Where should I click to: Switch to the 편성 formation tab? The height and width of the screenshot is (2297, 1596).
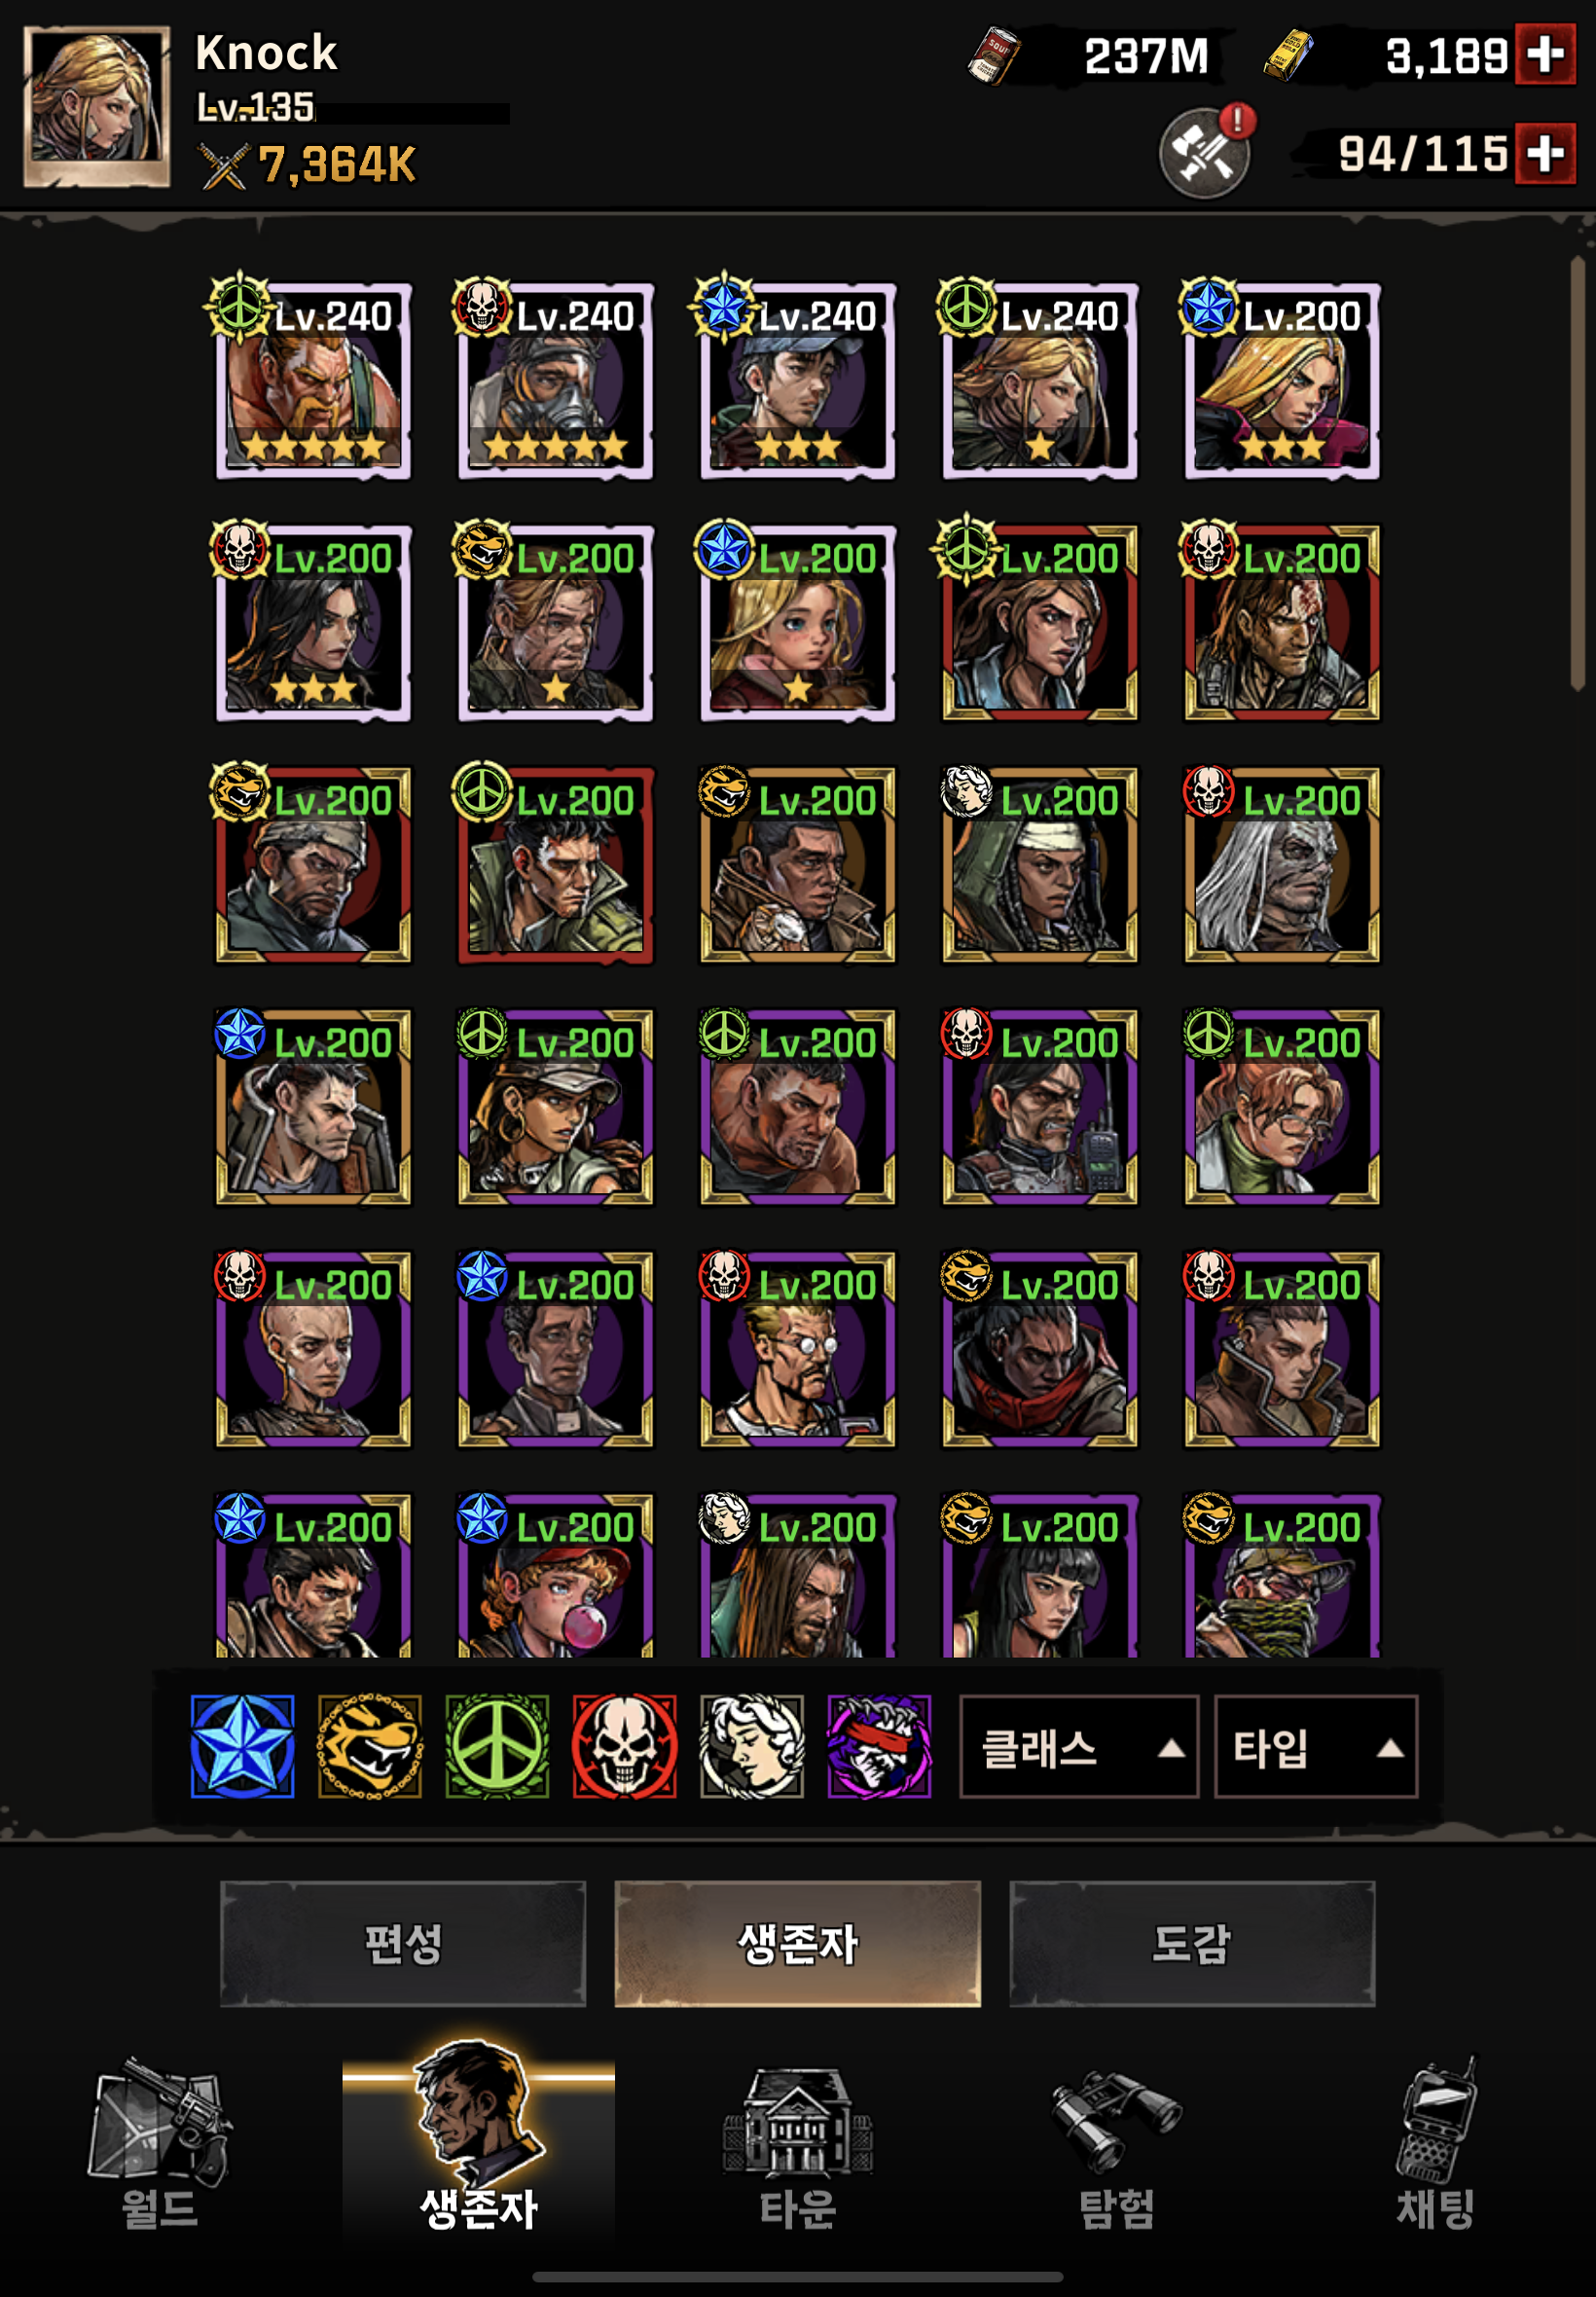tap(403, 1943)
